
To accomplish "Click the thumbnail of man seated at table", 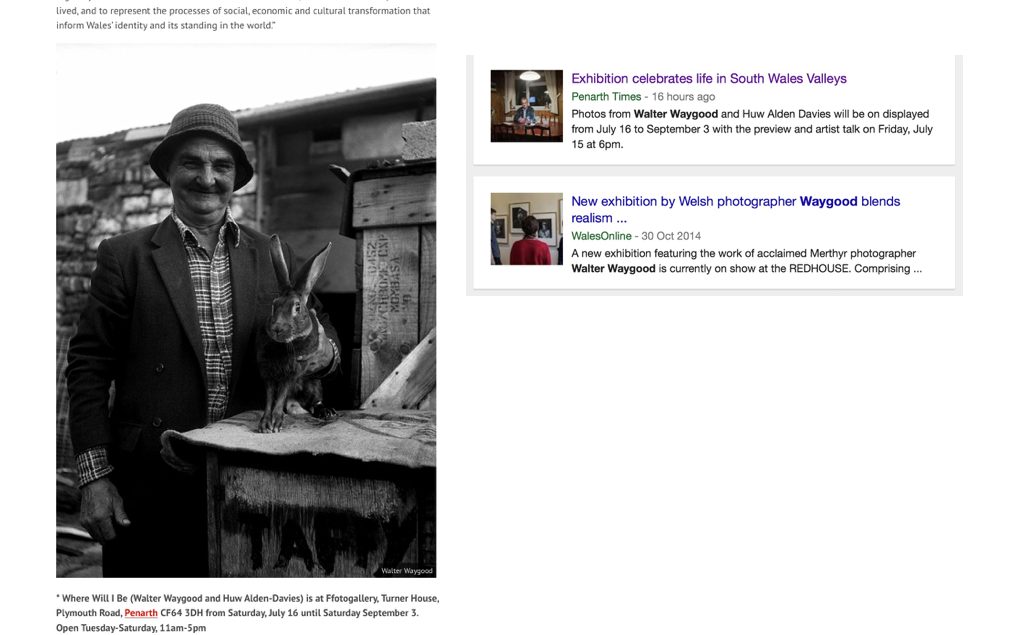I will tap(526, 106).
